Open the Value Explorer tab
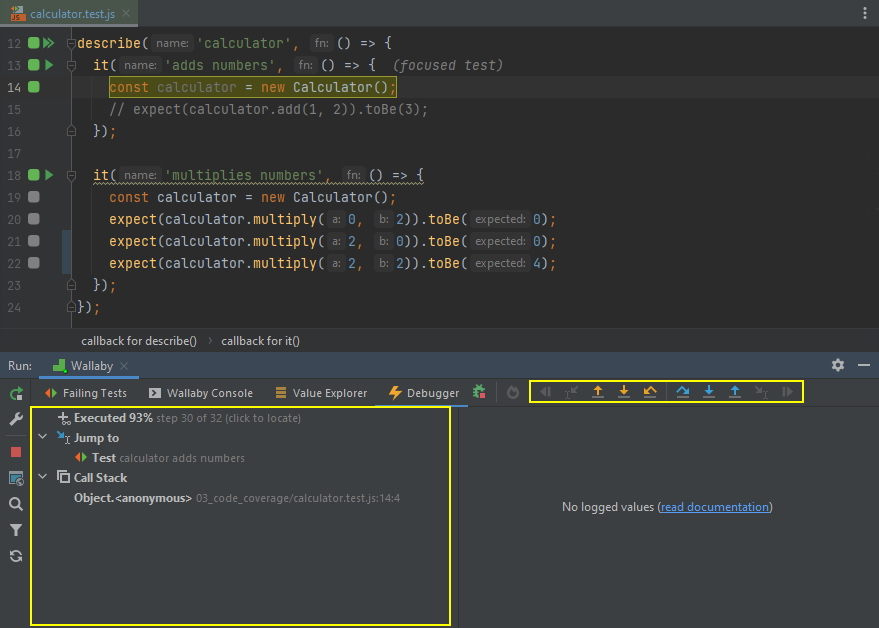Screen dimensions: 879x628 pyautogui.click(x=321, y=393)
